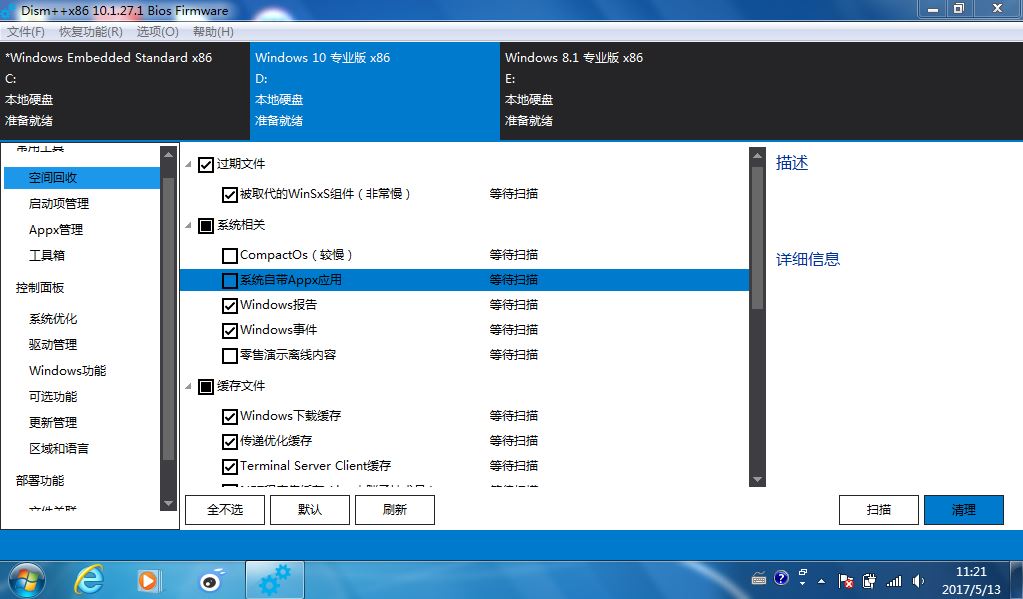This screenshot has height=599, width=1023.
Task: Open Appx管理 in the sidebar
Action: pyautogui.click(x=55, y=230)
